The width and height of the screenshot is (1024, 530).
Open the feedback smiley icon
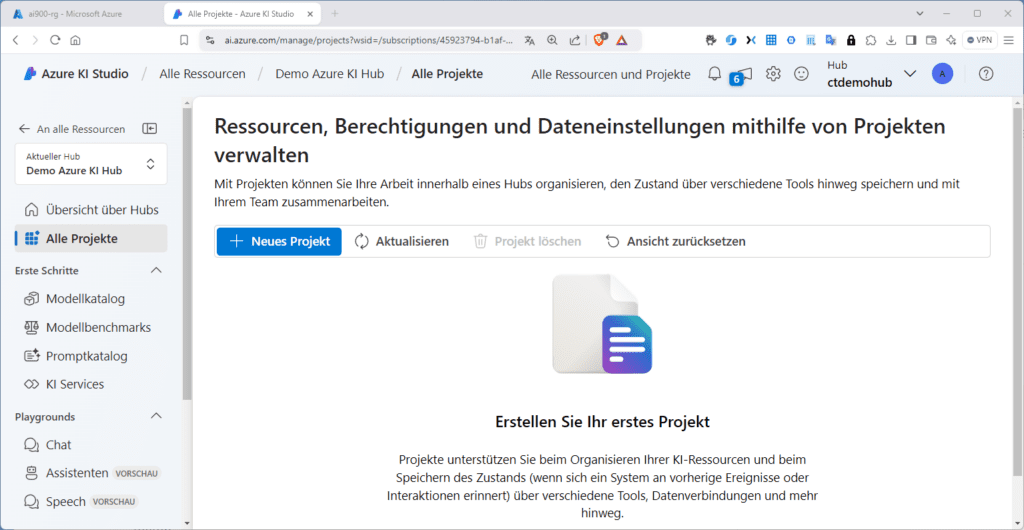point(801,74)
